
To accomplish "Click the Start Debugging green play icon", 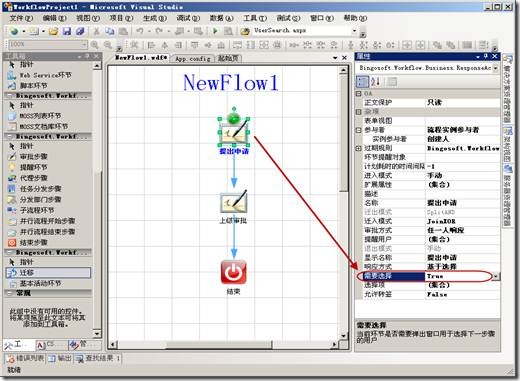I will [x=215, y=31].
